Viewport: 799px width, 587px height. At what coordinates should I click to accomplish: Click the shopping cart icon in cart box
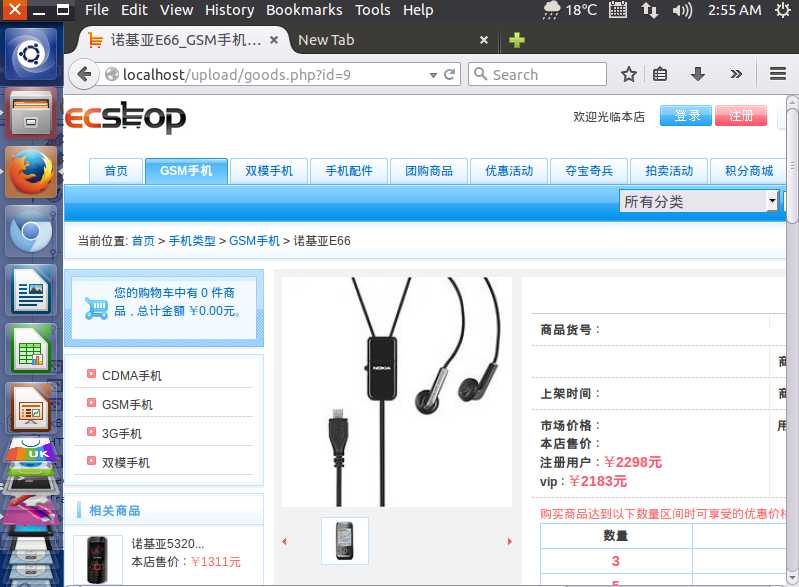(96, 308)
